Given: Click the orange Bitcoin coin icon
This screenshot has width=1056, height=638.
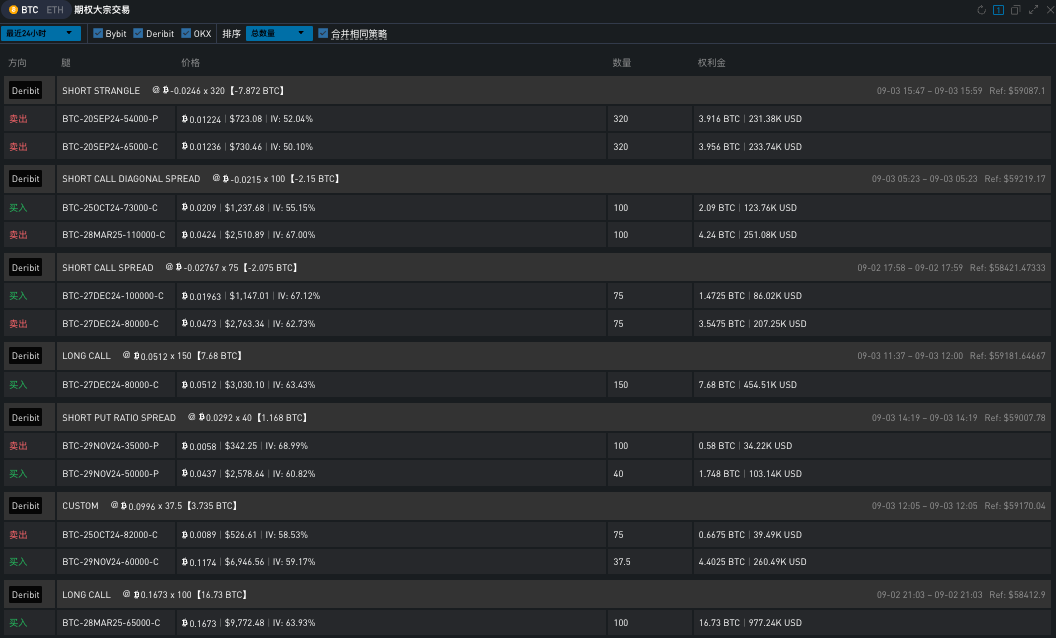Looking at the screenshot, I should [x=13, y=9].
